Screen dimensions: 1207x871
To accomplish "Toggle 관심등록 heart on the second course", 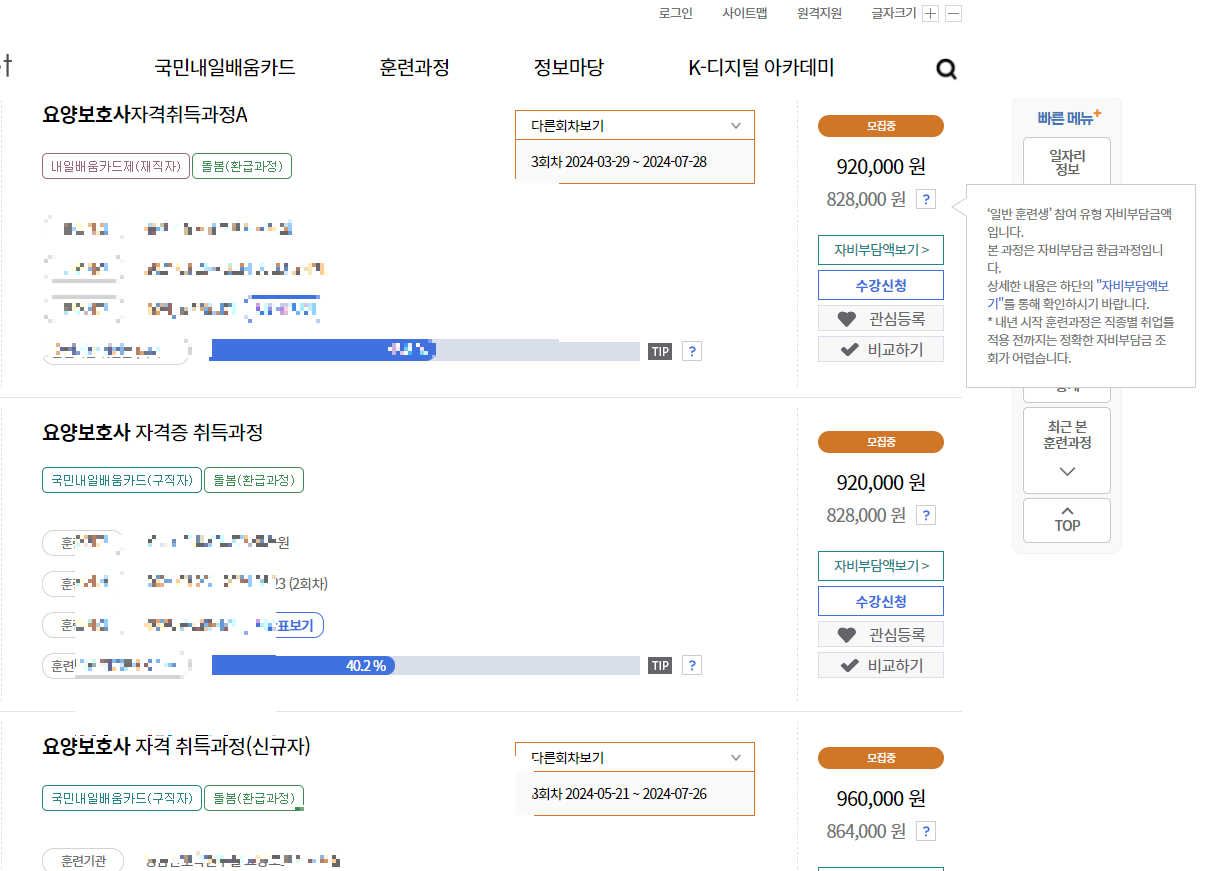I will (x=880, y=633).
